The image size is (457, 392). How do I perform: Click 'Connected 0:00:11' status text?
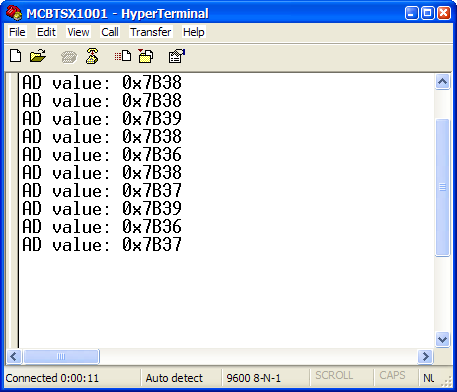(52, 378)
